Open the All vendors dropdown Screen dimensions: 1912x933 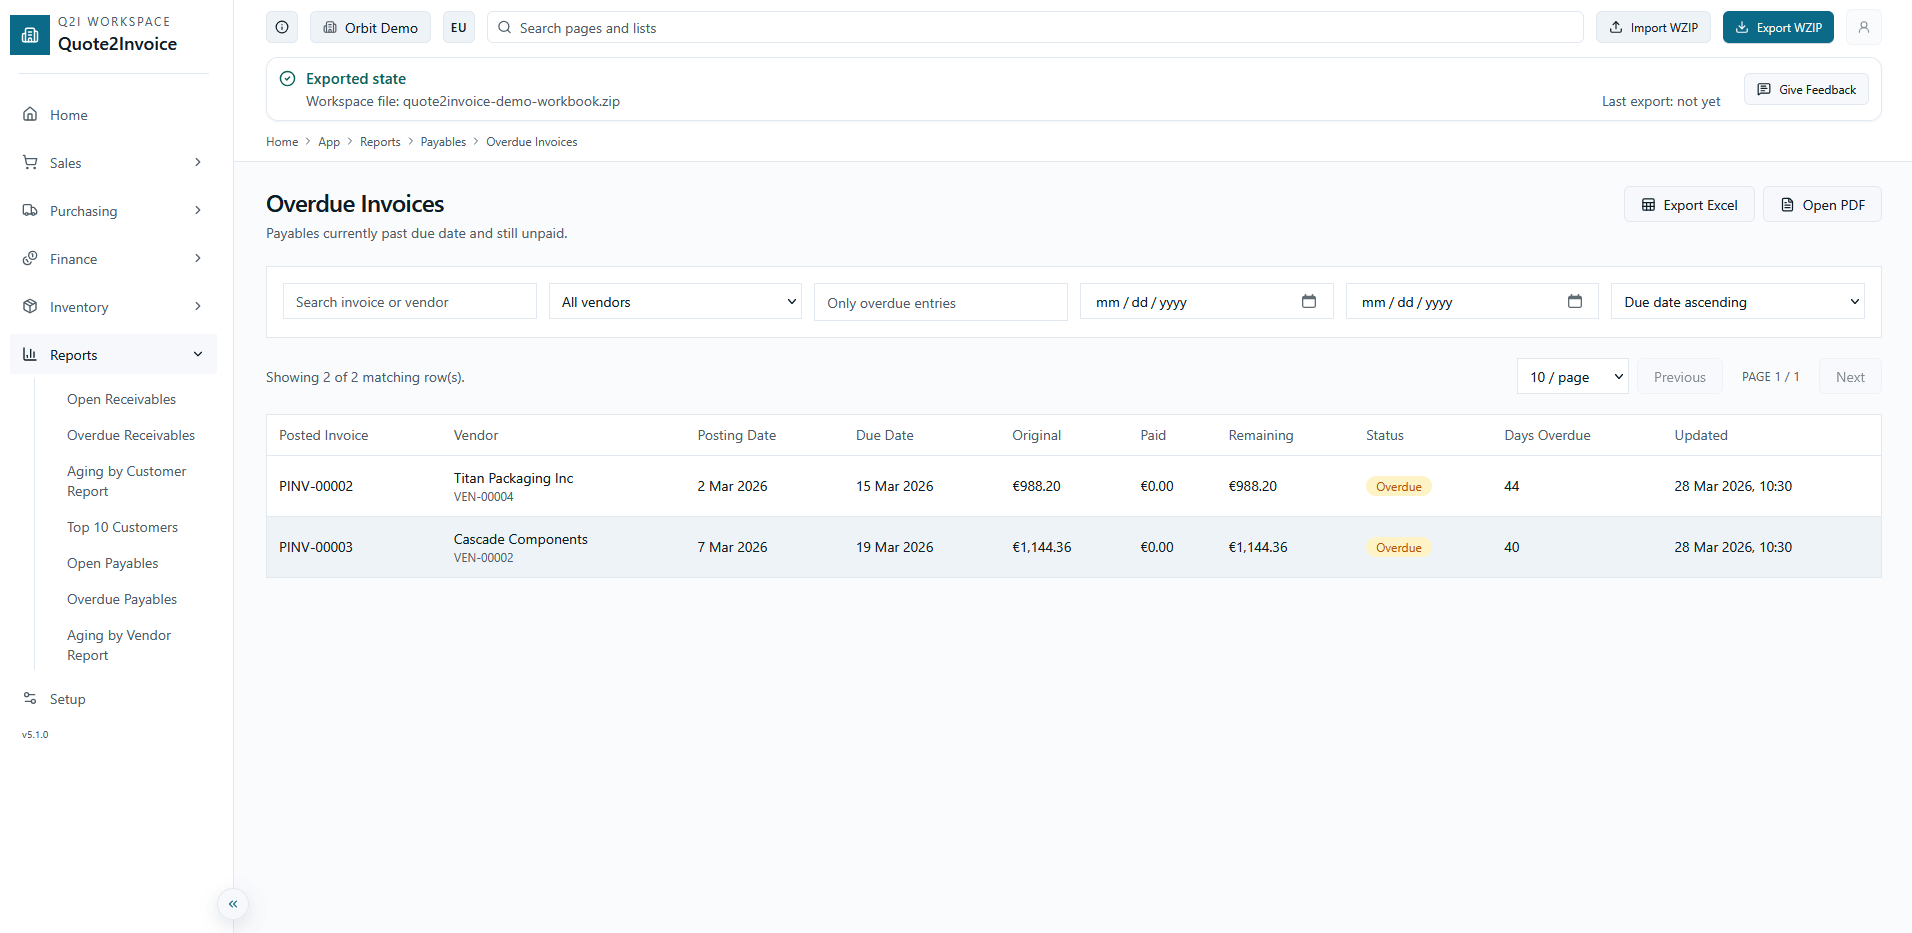click(x=675, y=302)
